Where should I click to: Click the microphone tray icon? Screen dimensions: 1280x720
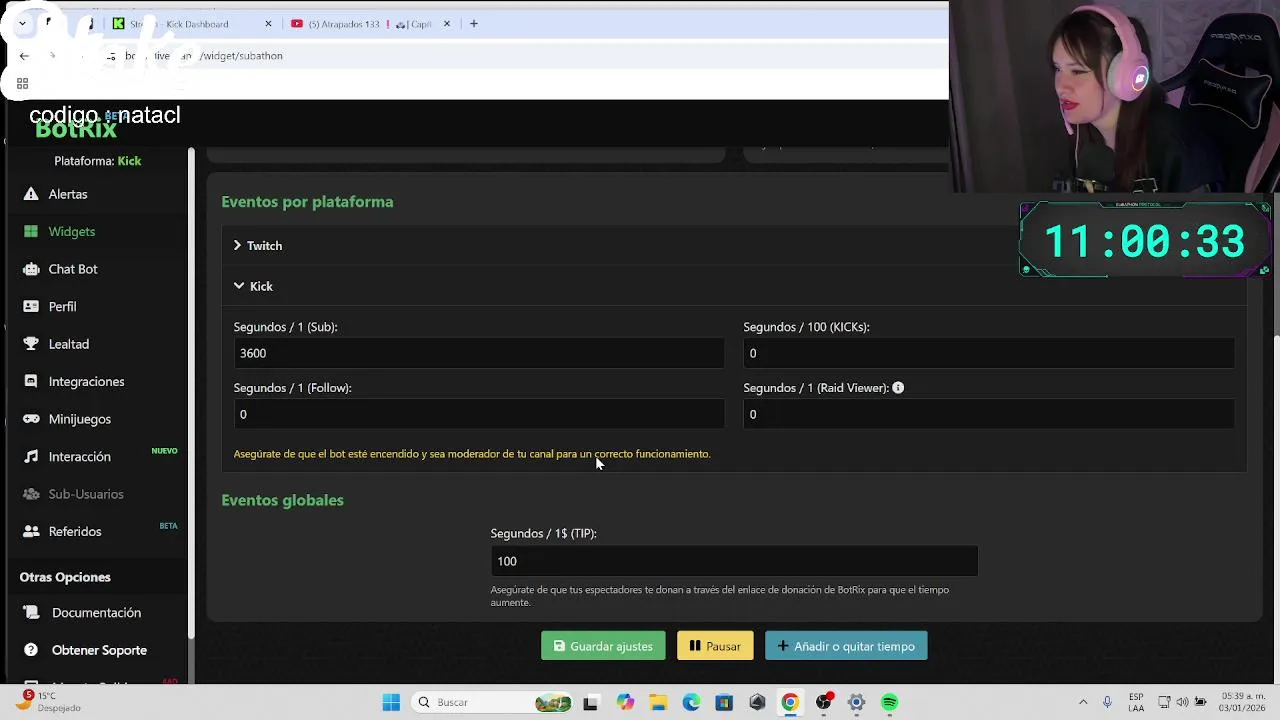pos(1107,702)
